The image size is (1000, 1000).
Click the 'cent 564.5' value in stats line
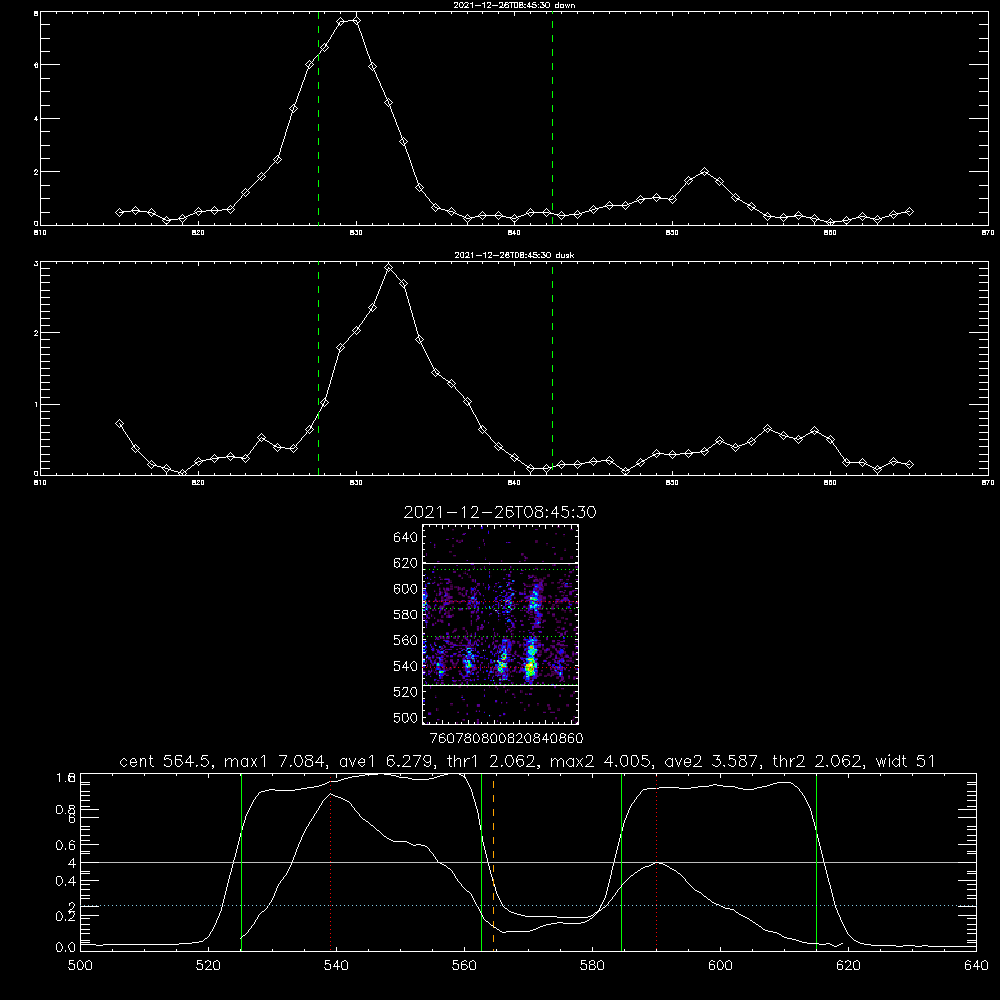pyautogui.click(x=168, y=761)
